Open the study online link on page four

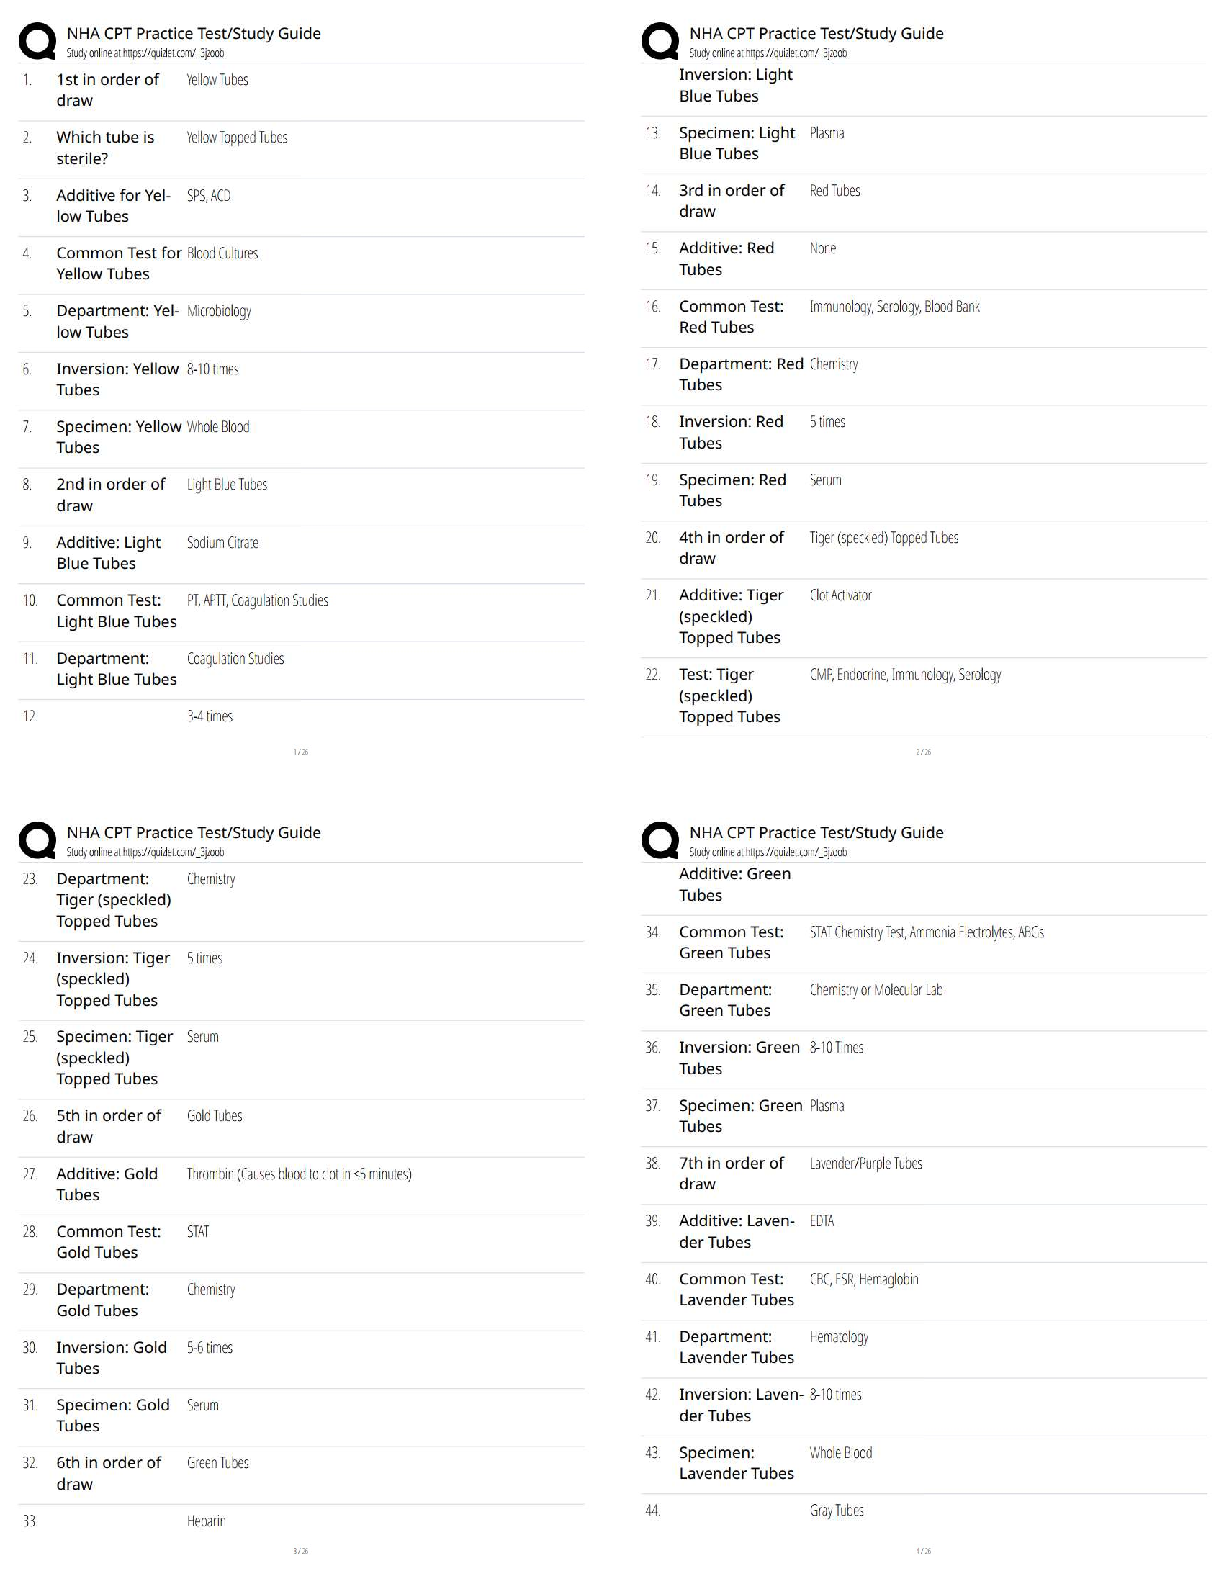tap(768, 852)
